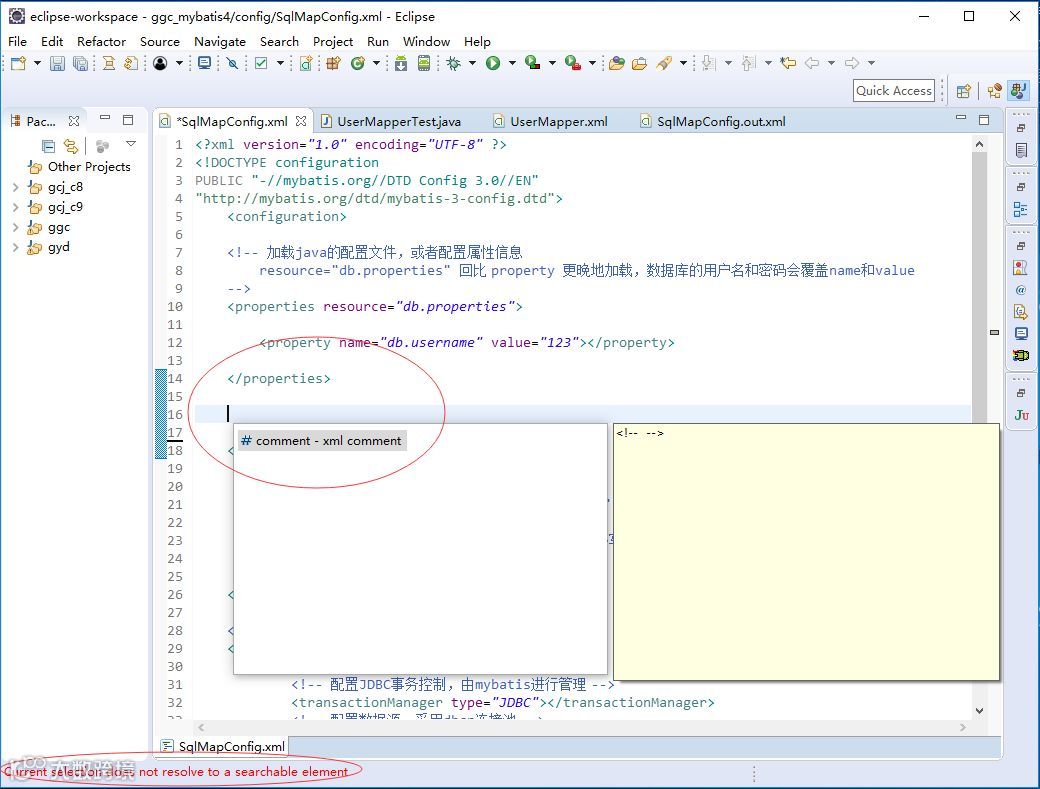Screen dimensions: 1040x789
Task: Click Collapse All icon in Package Explorer
Action: (x=48, y=145)
